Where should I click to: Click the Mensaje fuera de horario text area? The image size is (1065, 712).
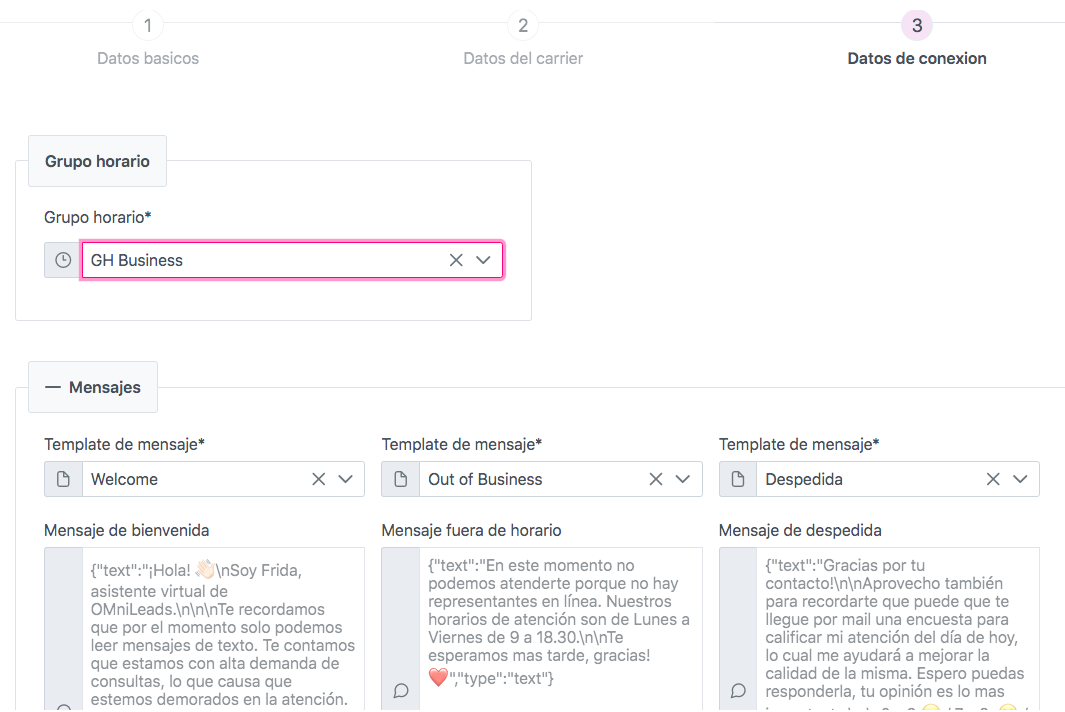(x=560, y=630)
